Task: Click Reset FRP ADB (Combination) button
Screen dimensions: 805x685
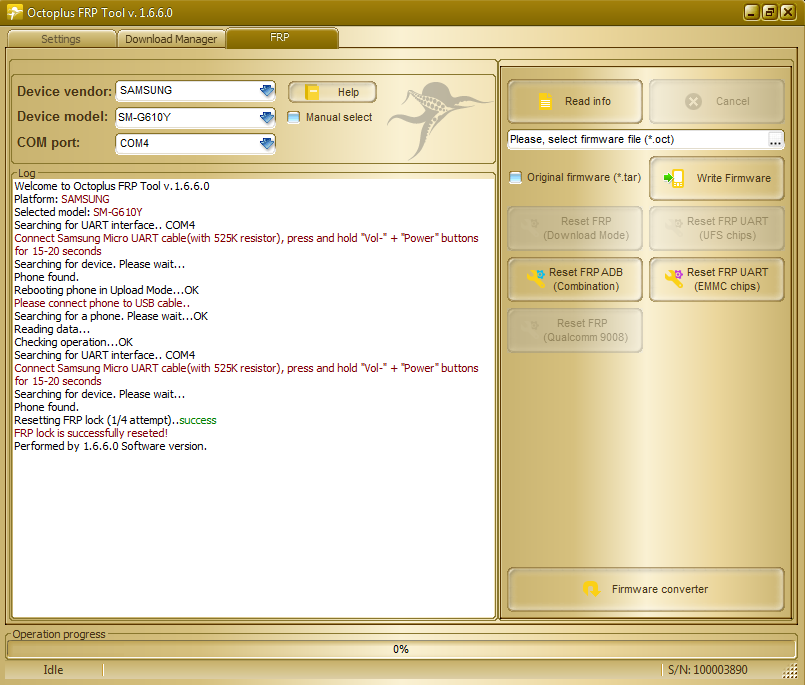Action: tap(574, 279)
